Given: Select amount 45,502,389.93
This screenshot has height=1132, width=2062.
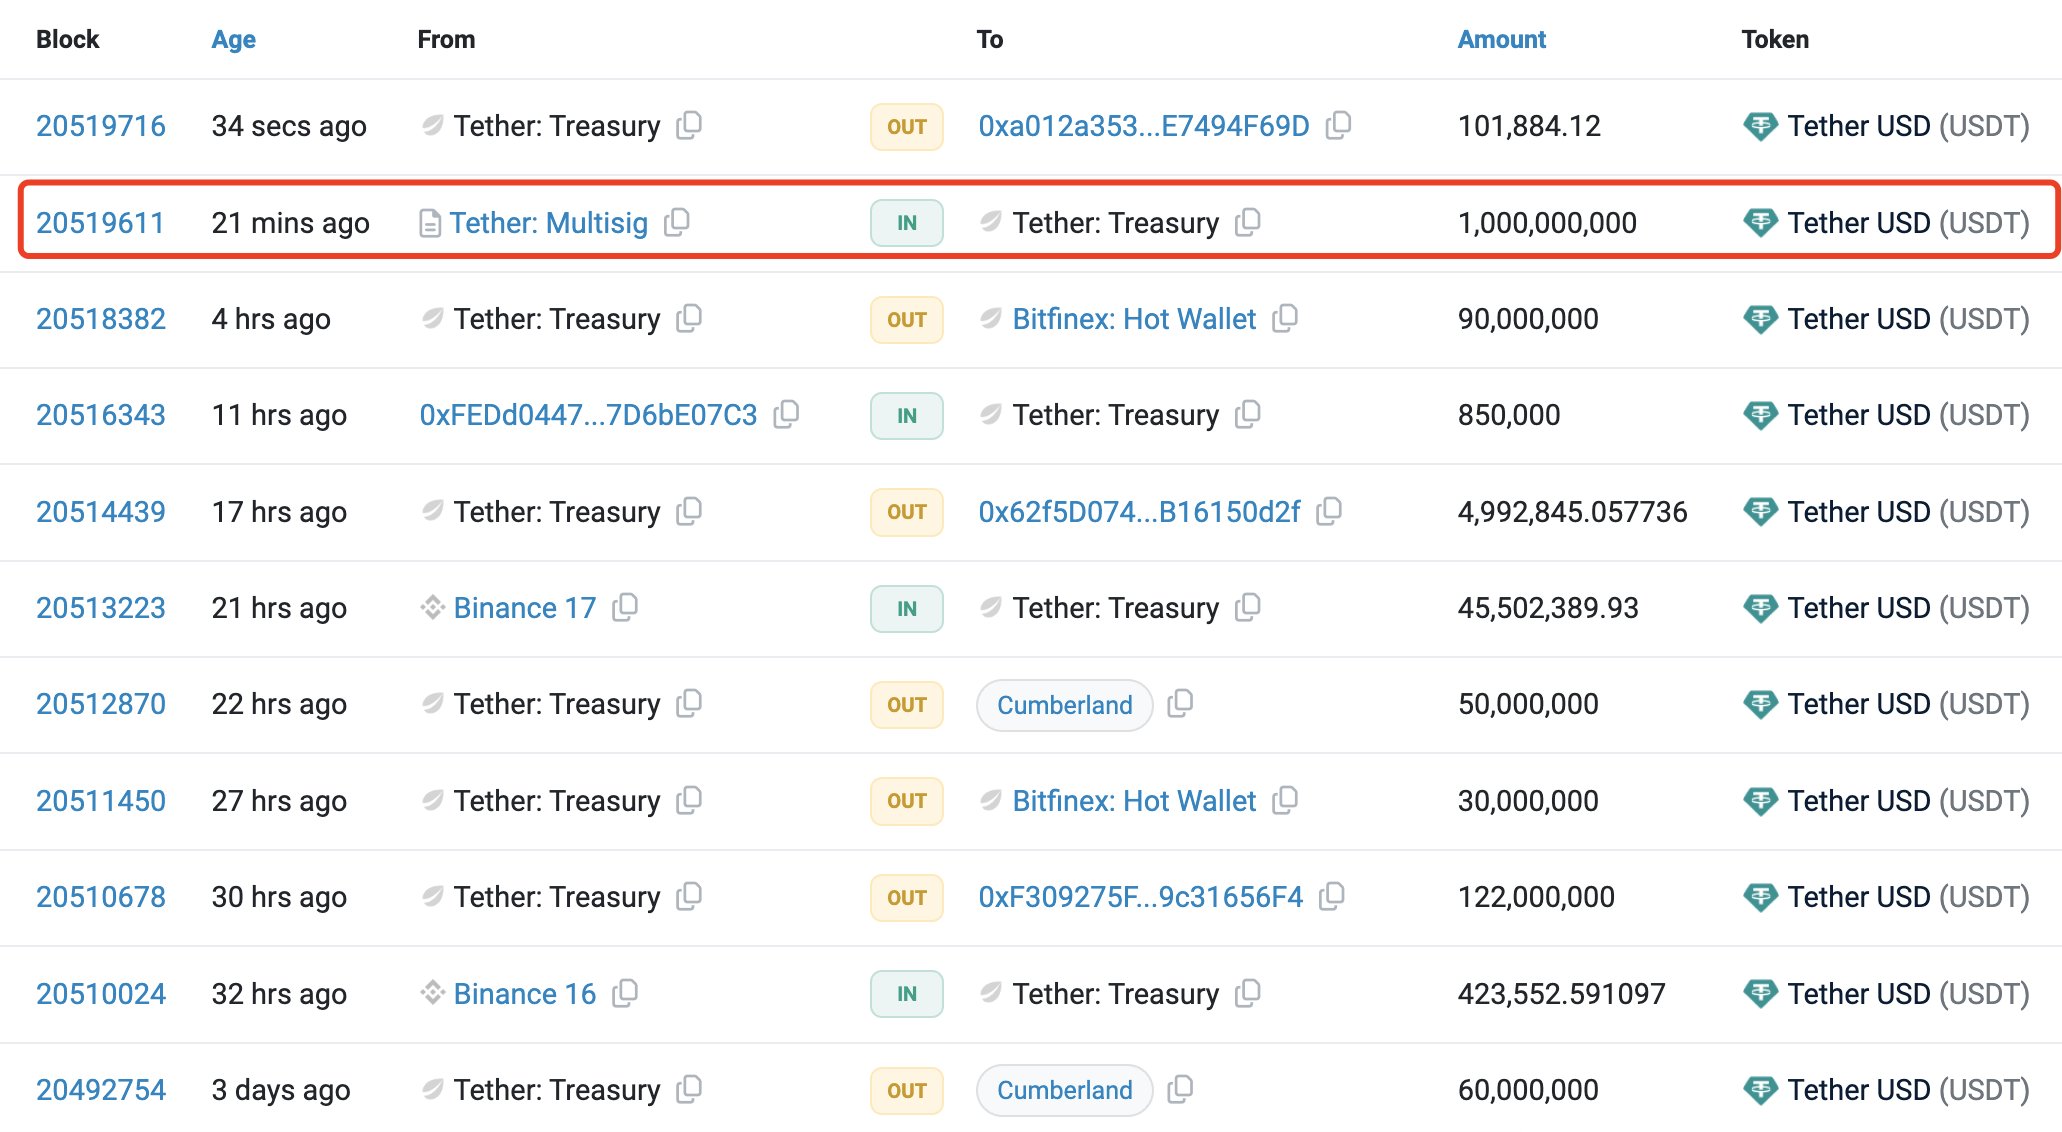Looking at the screenshot, I should tap(1548, 608).
